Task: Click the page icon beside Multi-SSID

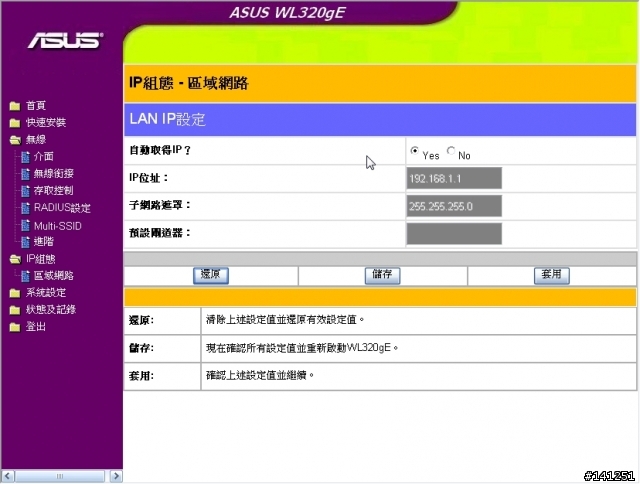Action: tap(25, 225)
